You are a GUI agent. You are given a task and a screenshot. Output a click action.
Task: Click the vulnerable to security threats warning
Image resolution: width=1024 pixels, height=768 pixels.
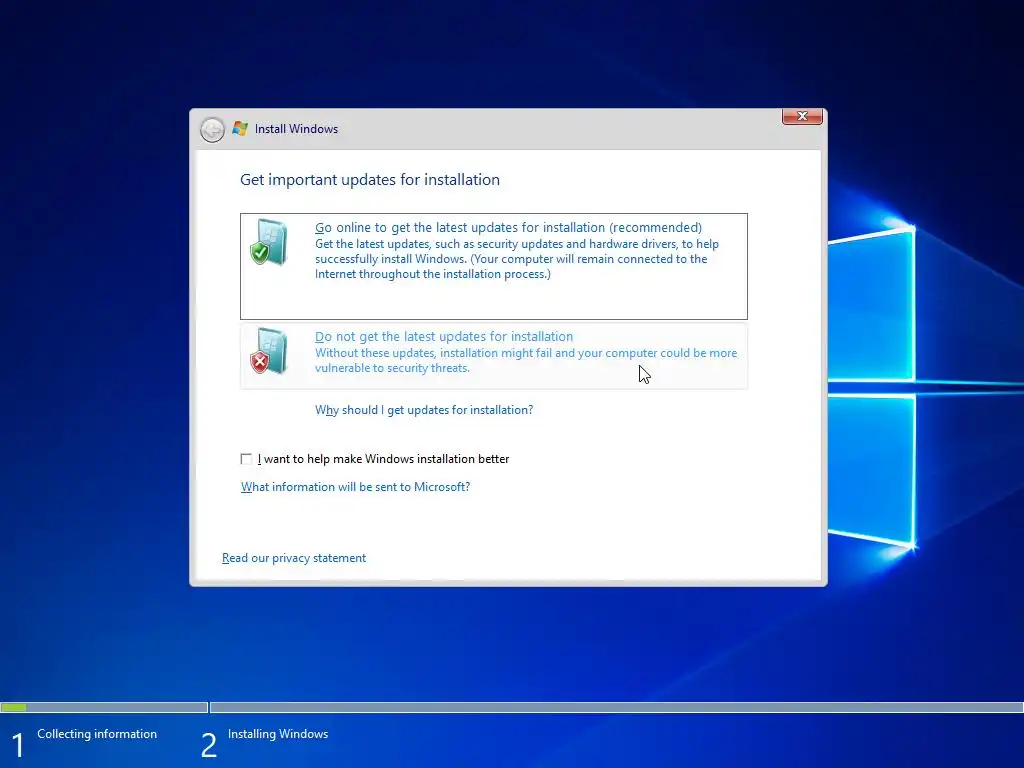pos(392,368)
